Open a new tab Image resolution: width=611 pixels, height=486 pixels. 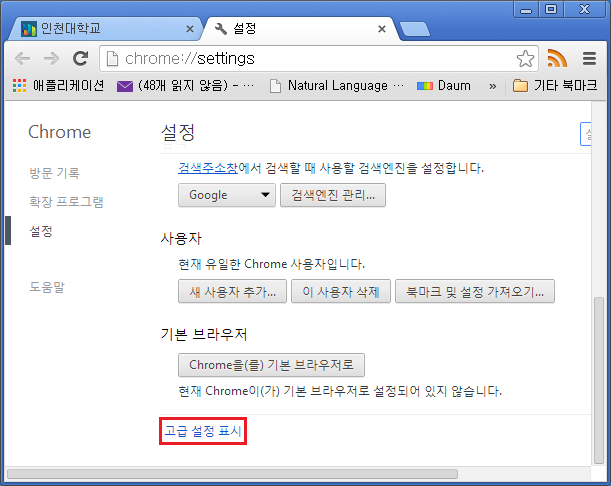click(415, 29)
